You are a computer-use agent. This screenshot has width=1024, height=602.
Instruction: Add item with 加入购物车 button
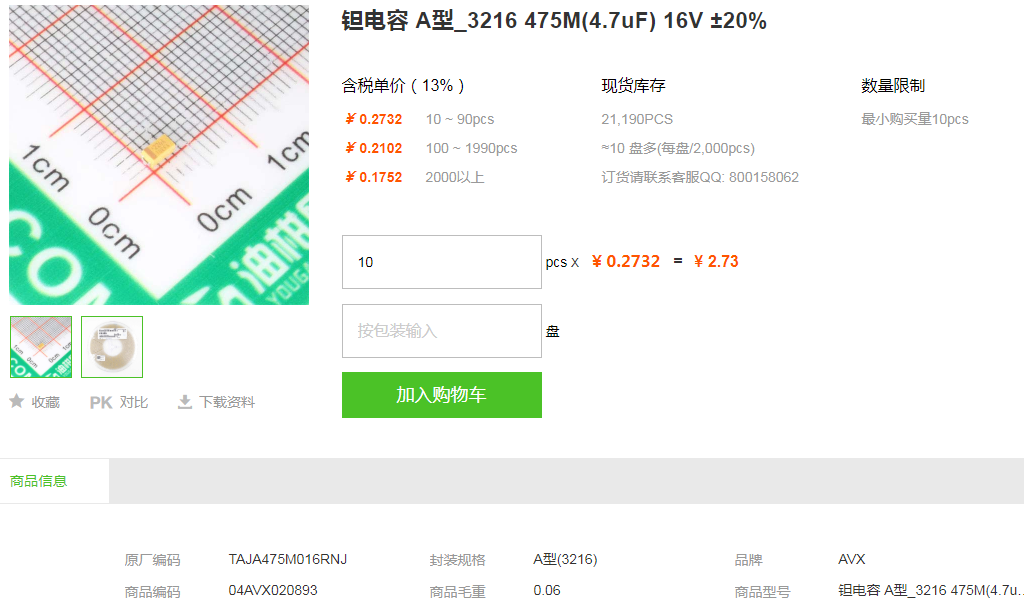(441, 395)
